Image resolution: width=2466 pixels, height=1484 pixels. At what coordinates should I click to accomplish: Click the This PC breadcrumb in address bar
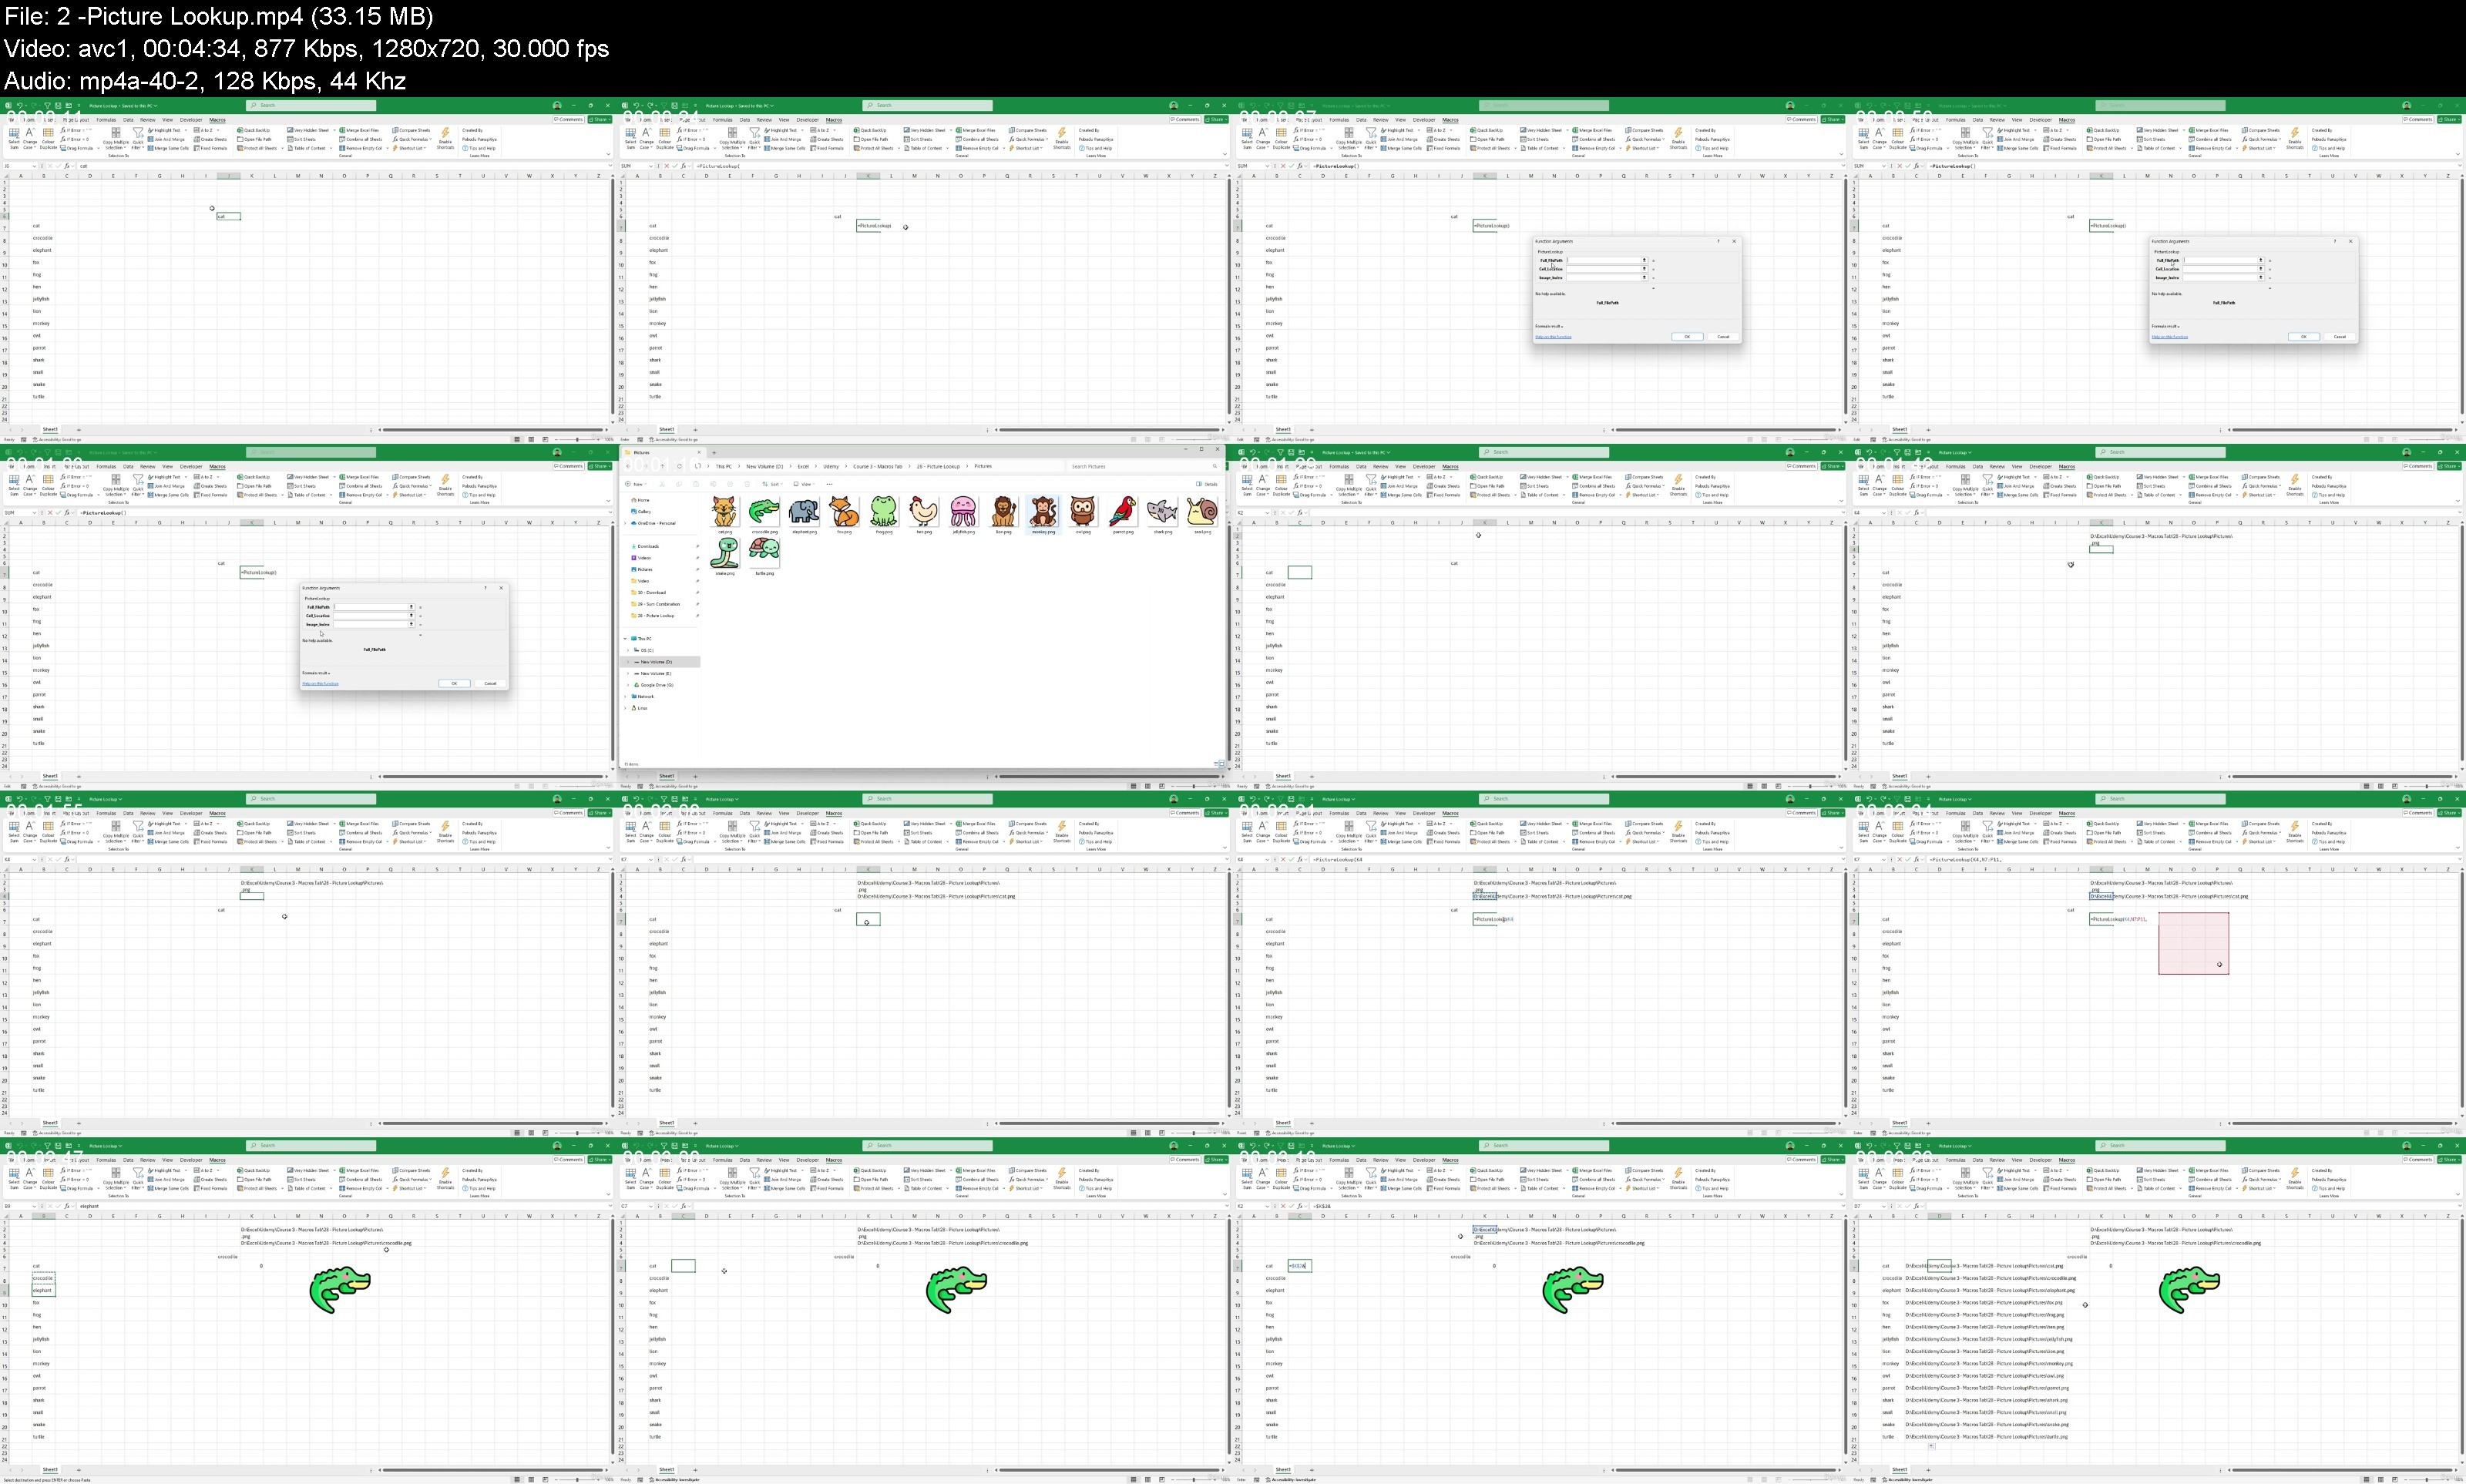pyautogui.click(x=724, y=467)
